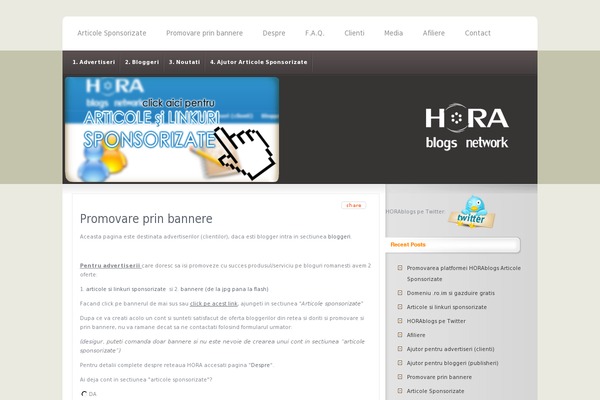Click the share button
The image size is (600, 400).
(x=354, y=205)
